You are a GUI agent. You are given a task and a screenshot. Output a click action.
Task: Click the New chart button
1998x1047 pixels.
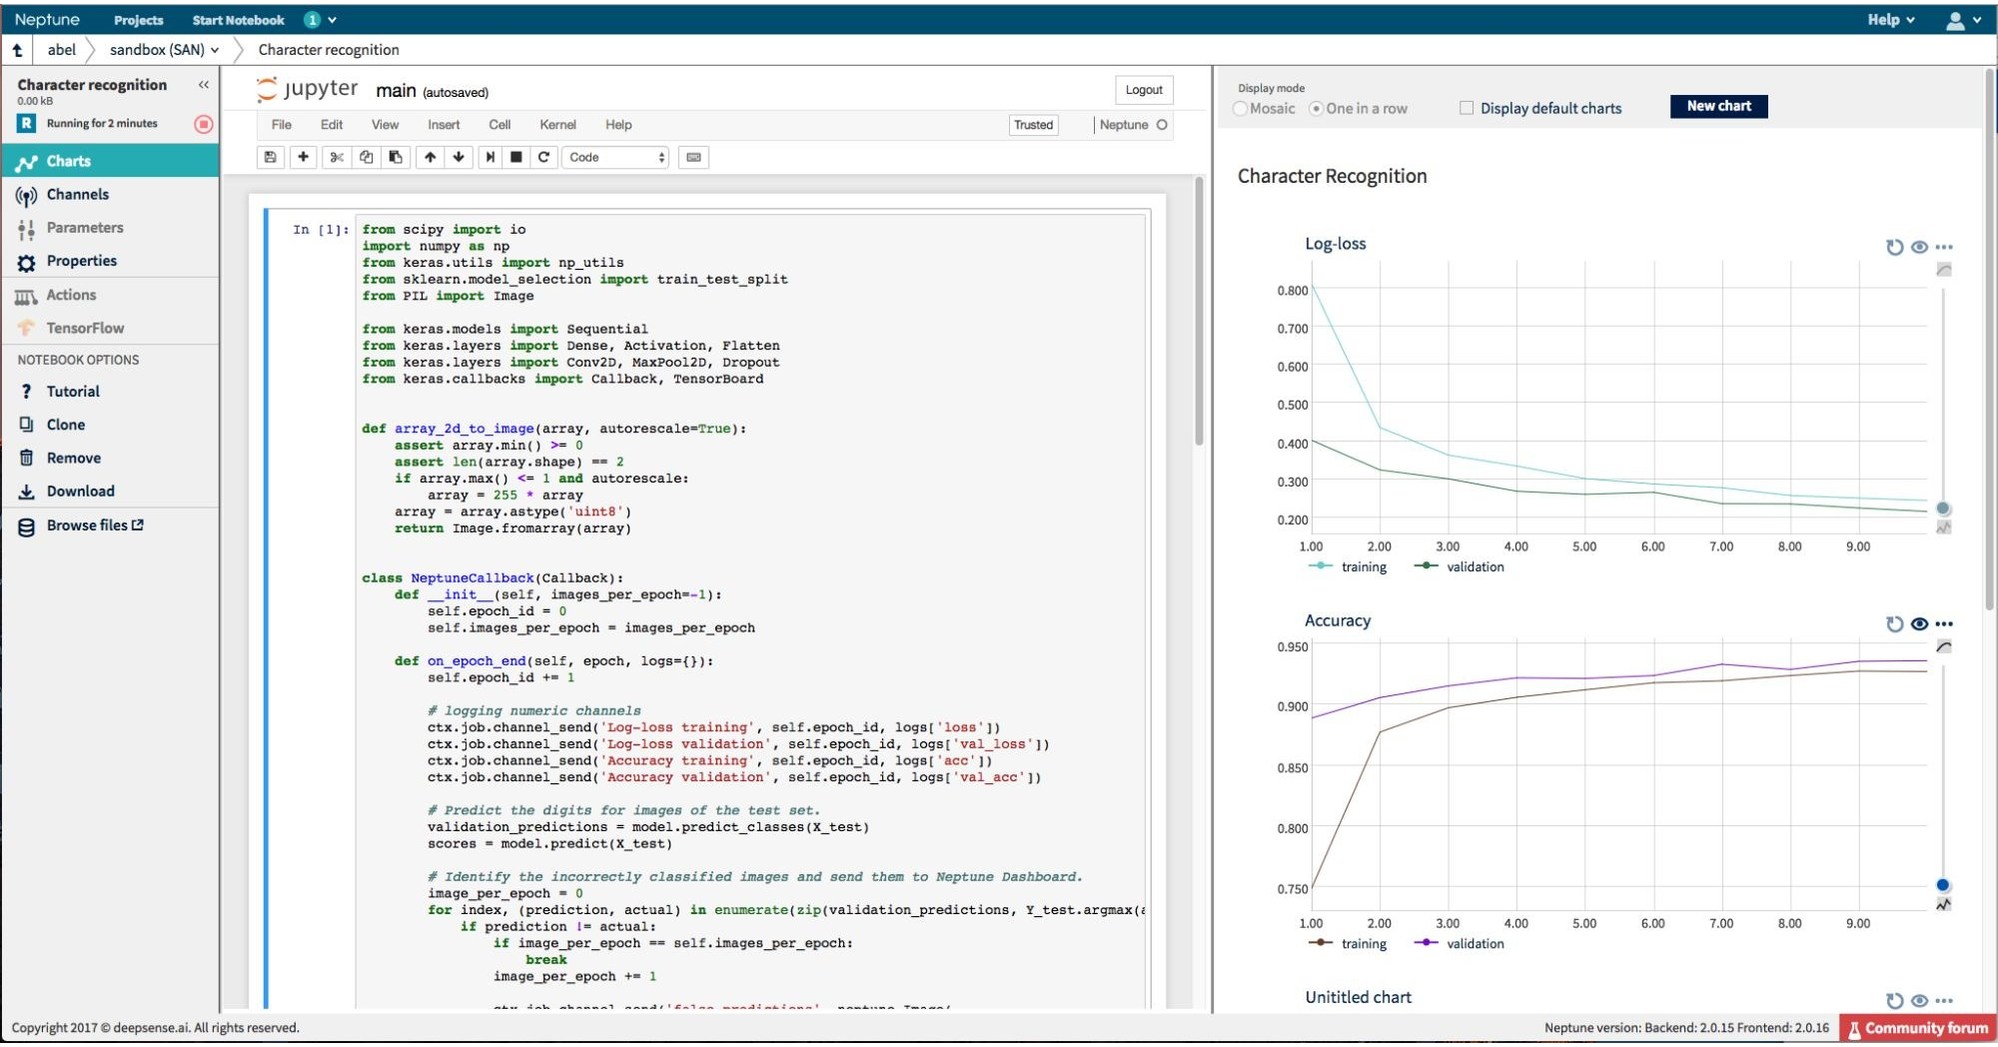1718,106
